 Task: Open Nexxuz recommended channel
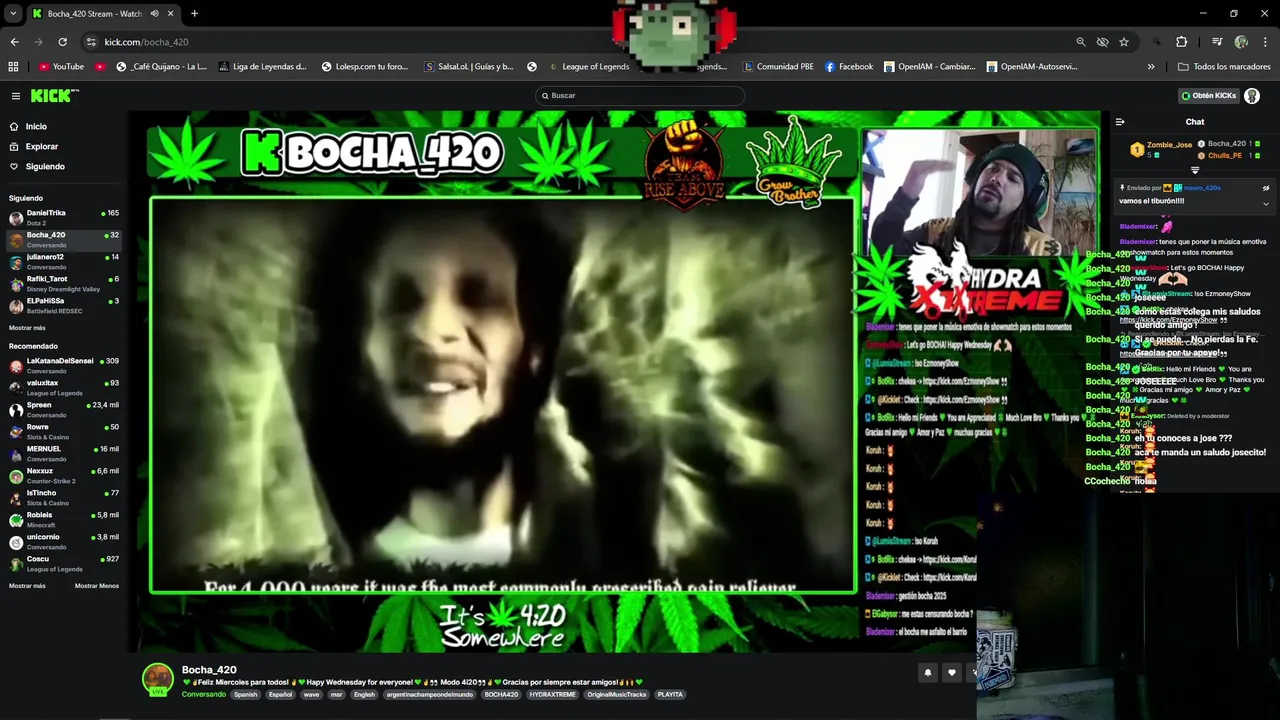coord(64,475)
